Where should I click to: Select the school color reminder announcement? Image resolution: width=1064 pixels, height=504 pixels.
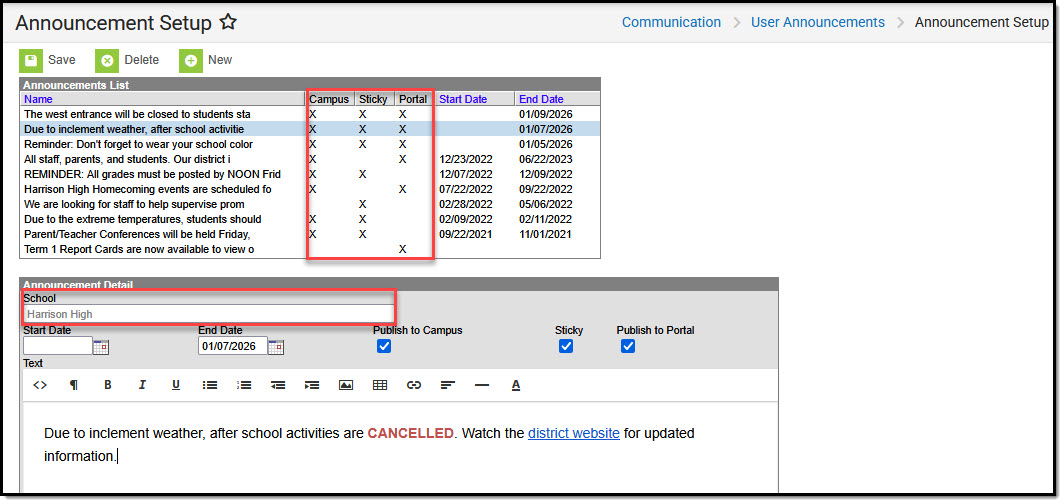click(310, 144)
